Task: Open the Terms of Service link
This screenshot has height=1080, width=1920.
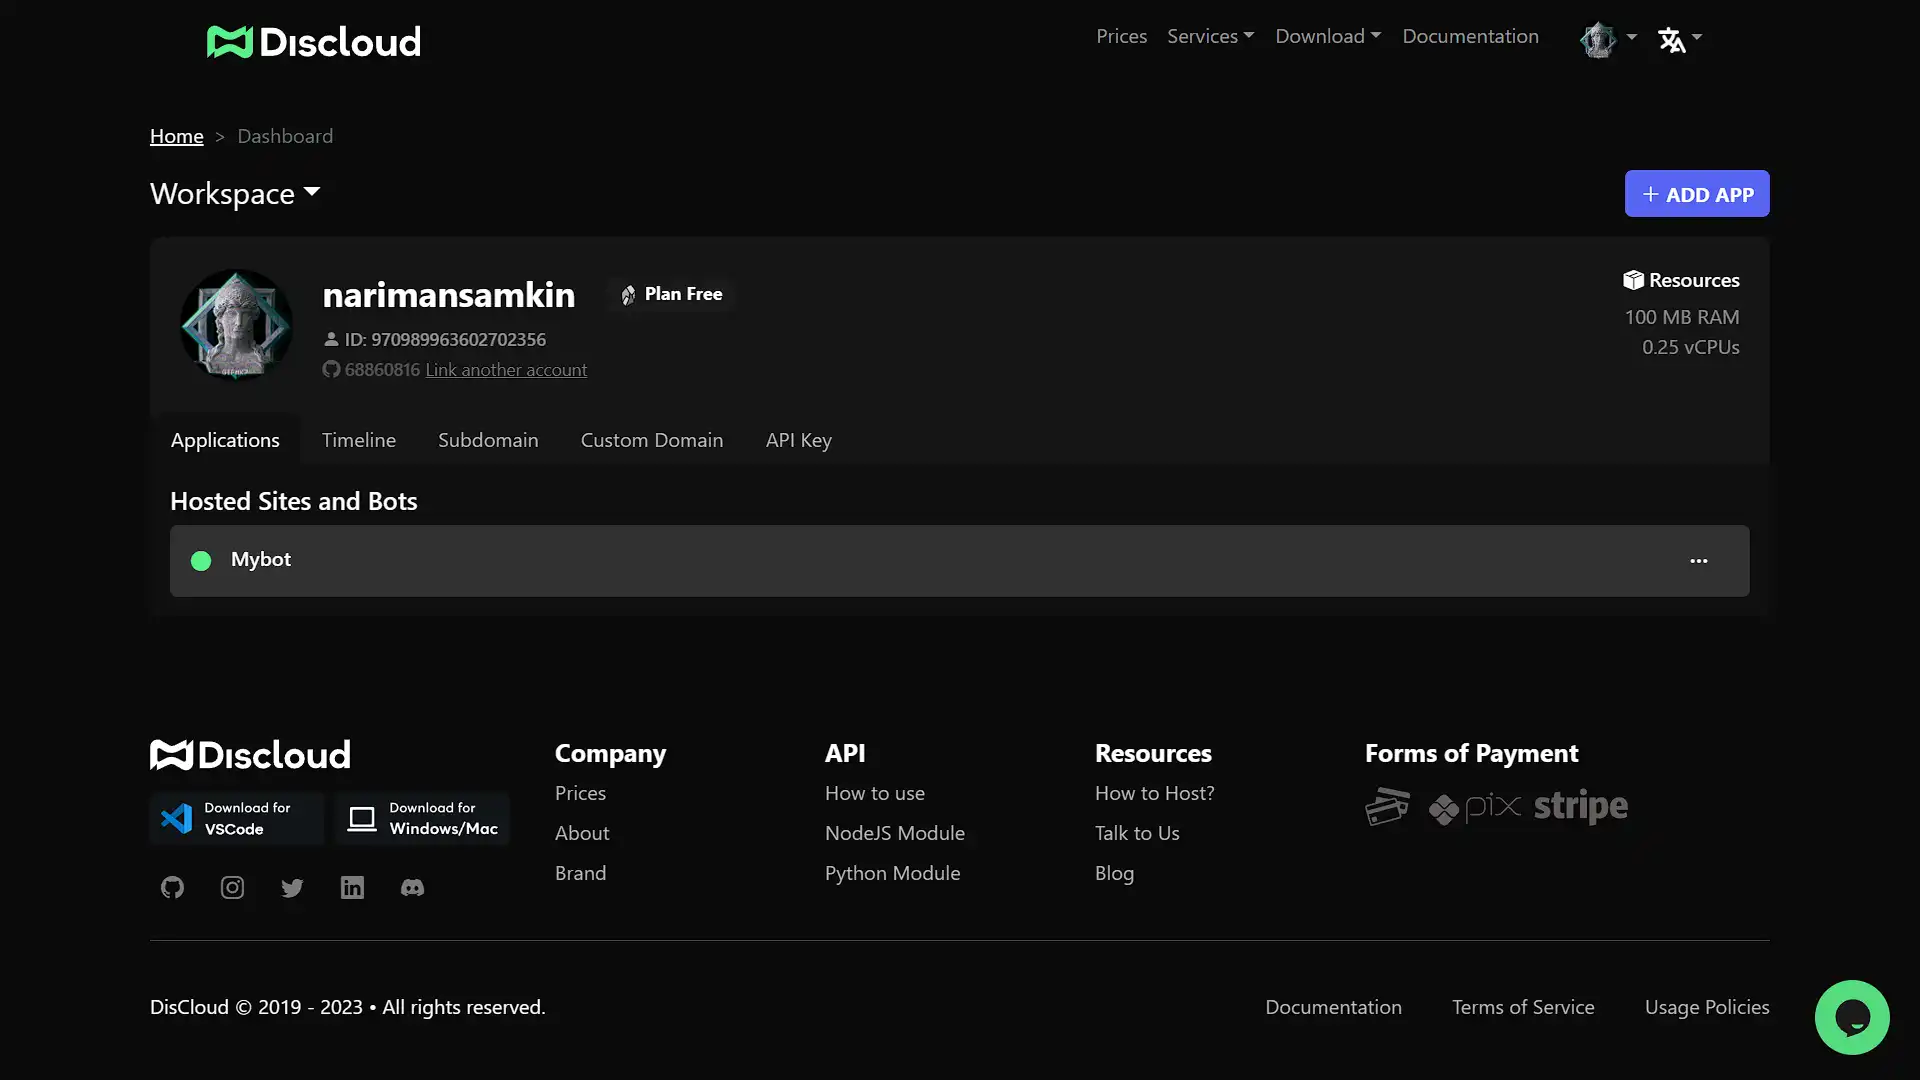Action: pos(1523,1007)
